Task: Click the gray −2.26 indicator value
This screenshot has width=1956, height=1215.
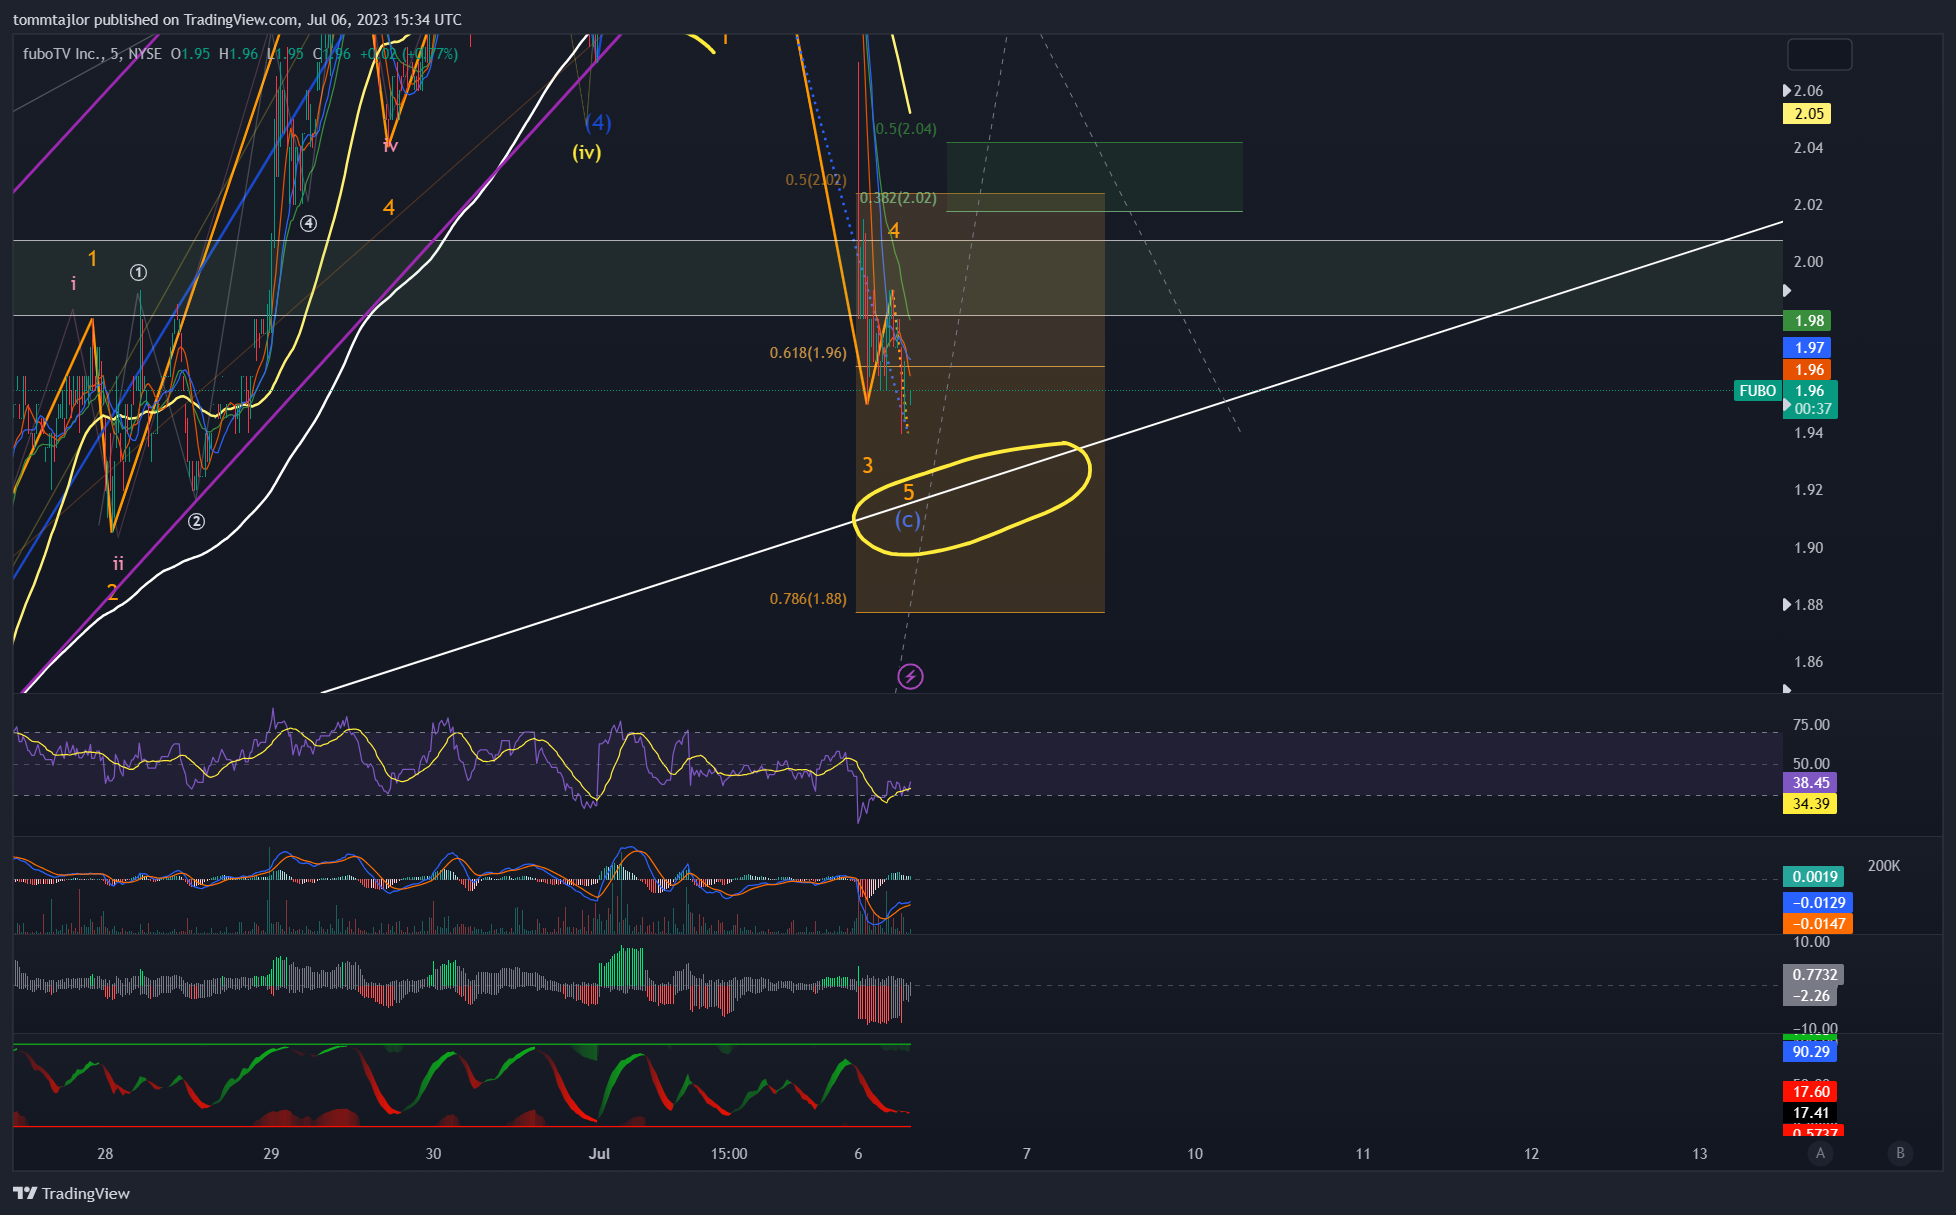Action: click(x=1811, y=996)
